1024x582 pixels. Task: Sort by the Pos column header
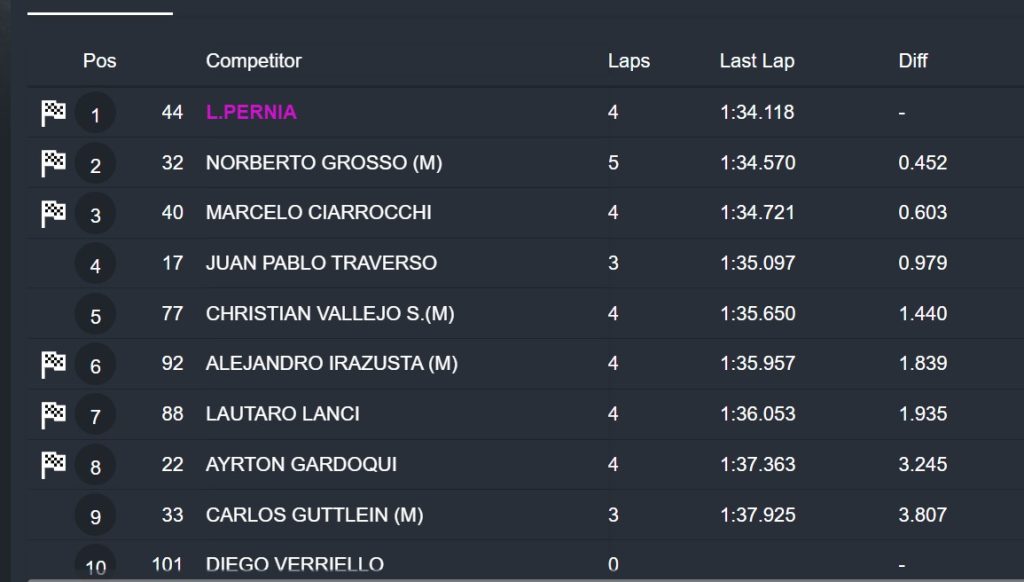[99, 61]
